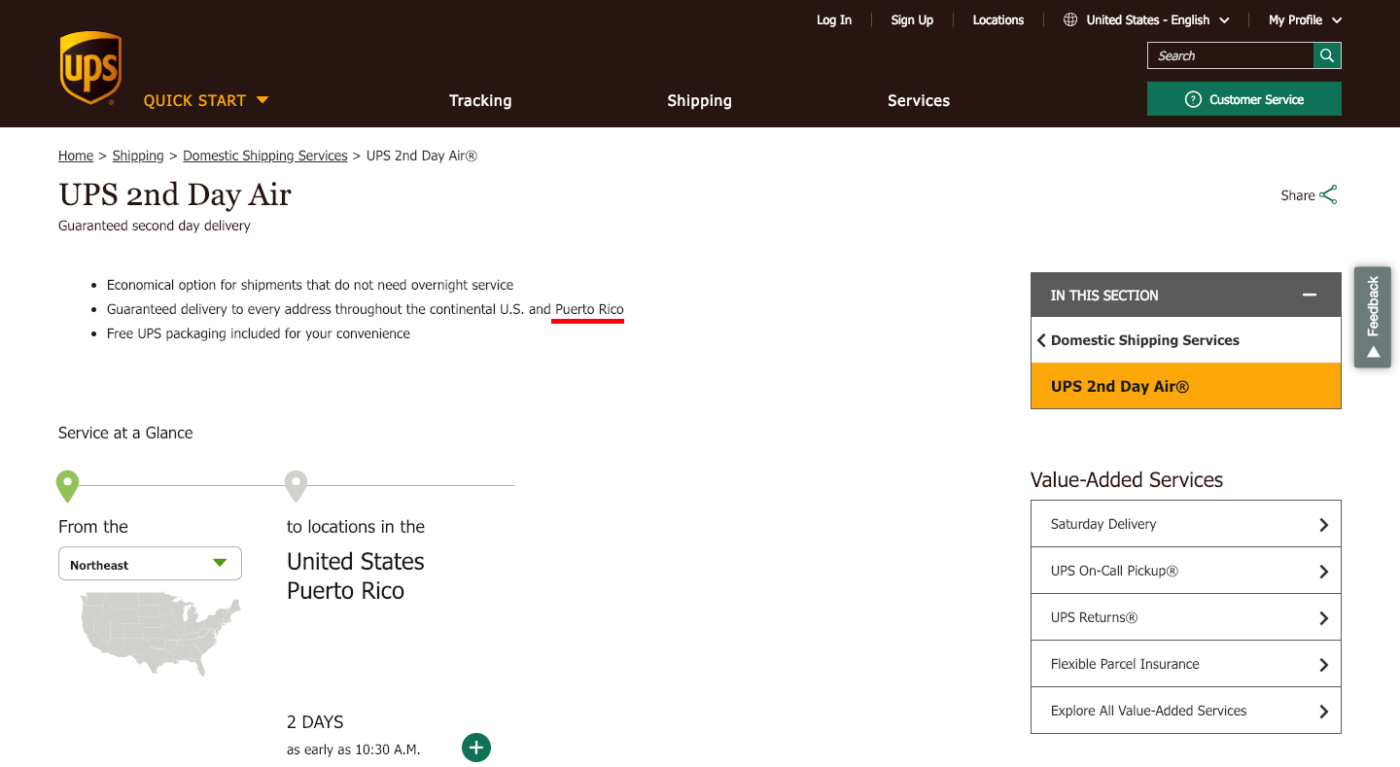
Task: Click the search magnifier icon
Action: 1326,55
